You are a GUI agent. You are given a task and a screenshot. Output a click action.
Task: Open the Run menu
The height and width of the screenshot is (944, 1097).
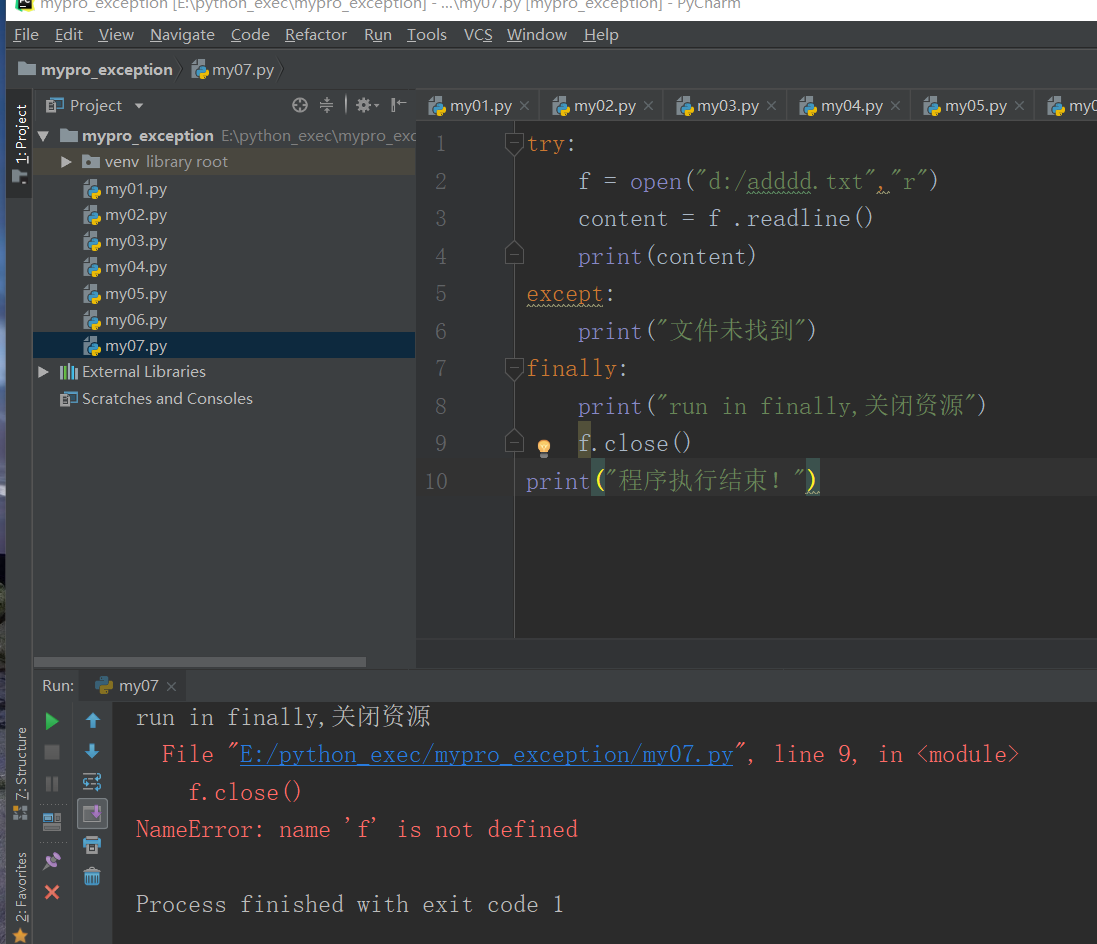pyautogui.click(x=378, y=34)
